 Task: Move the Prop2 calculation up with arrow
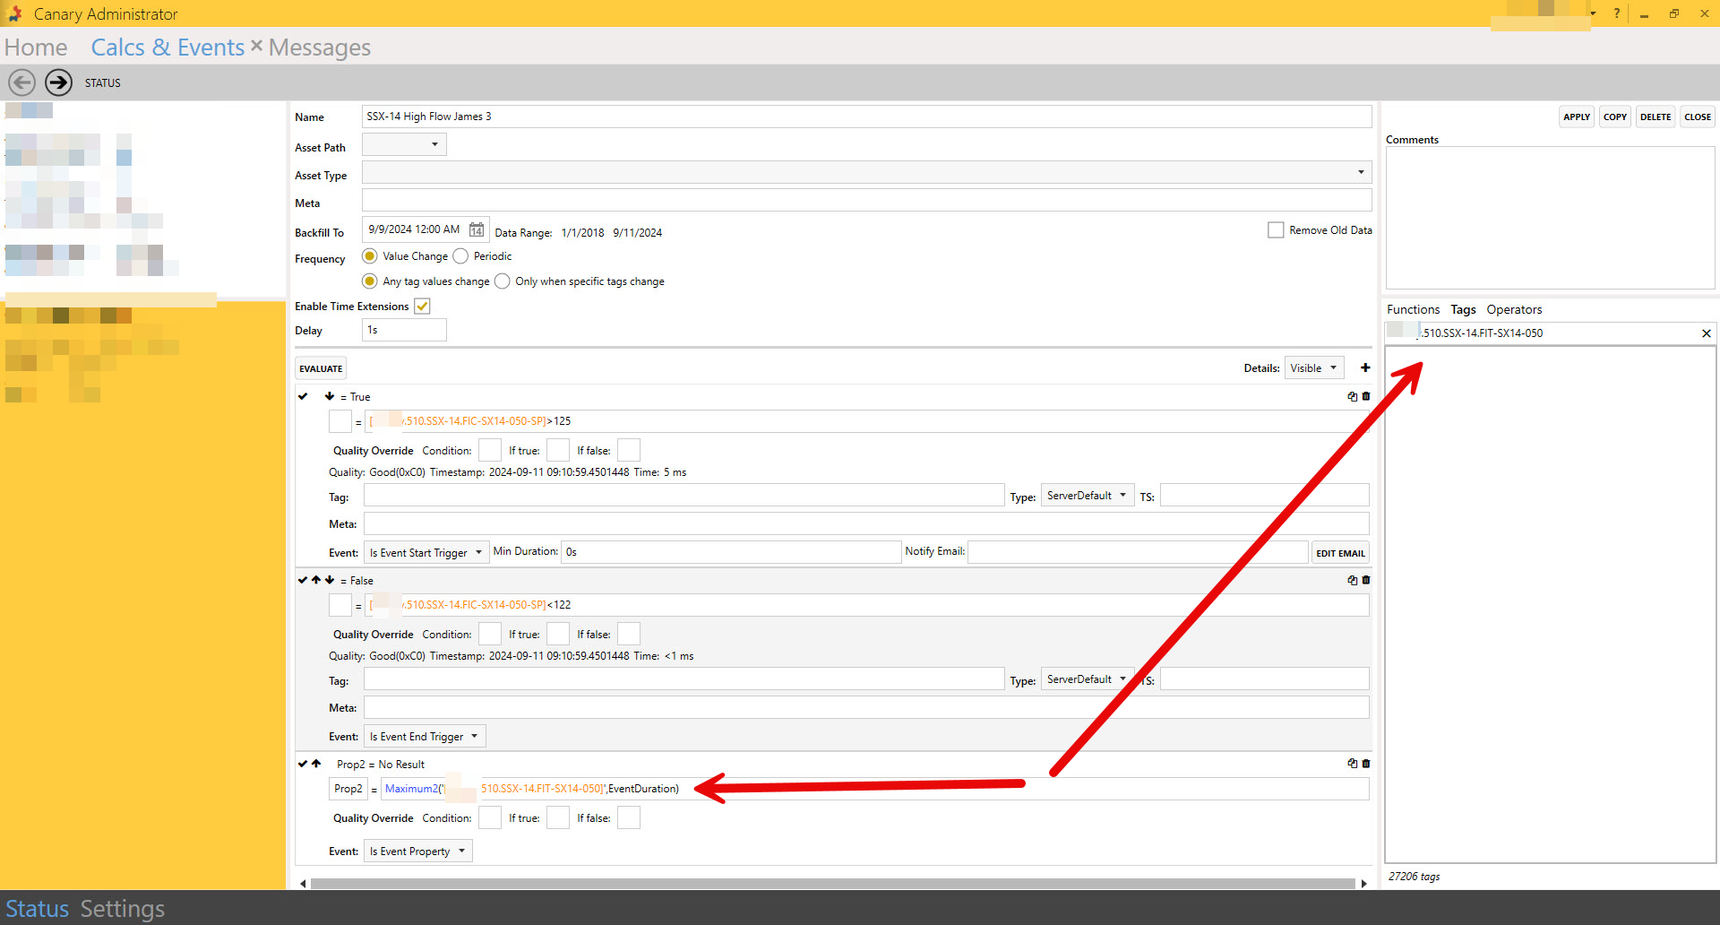(317, 764)
